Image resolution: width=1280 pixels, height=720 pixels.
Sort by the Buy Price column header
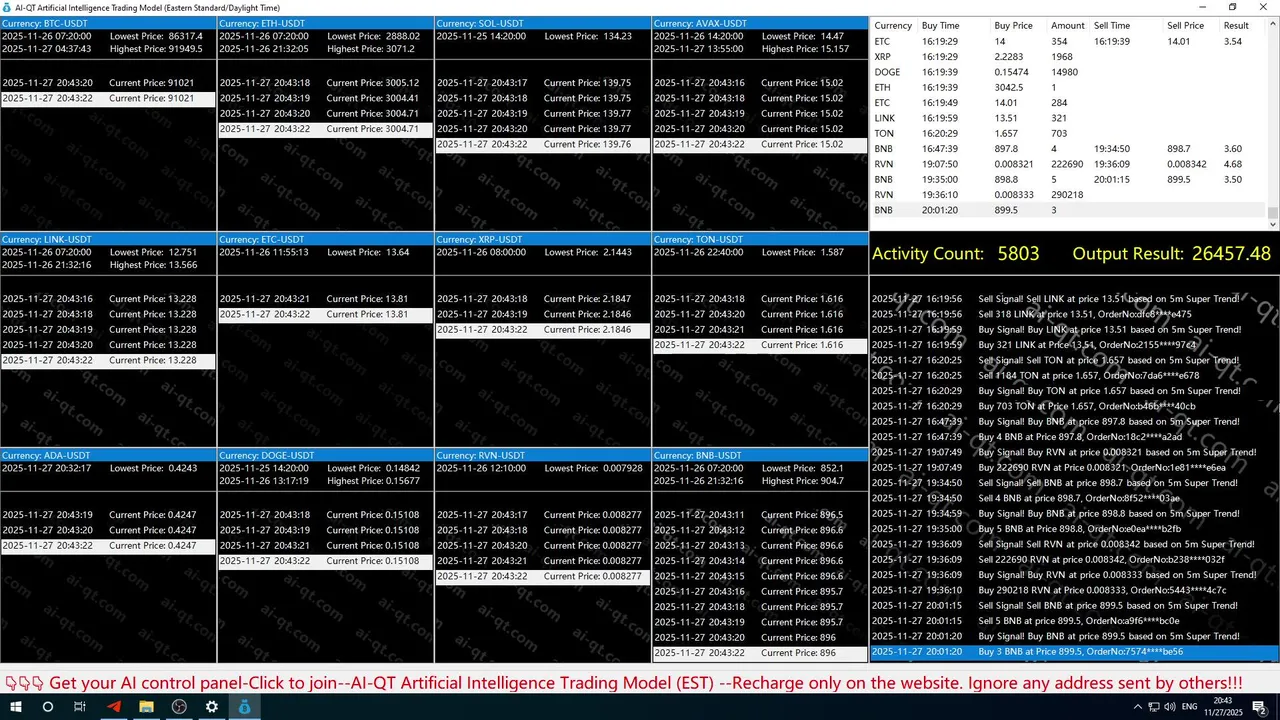[1013, 26]
